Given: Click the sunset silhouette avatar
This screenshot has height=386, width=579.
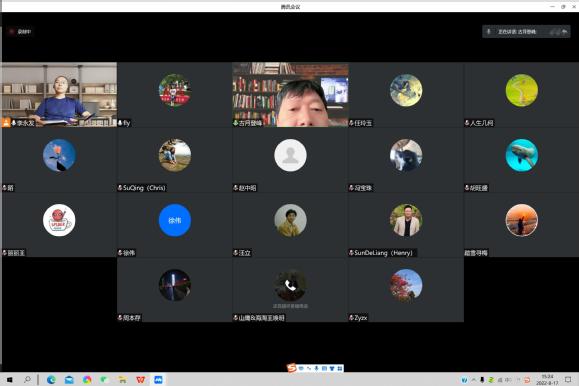Looking at the screenshot, I should tap(522, 220).
